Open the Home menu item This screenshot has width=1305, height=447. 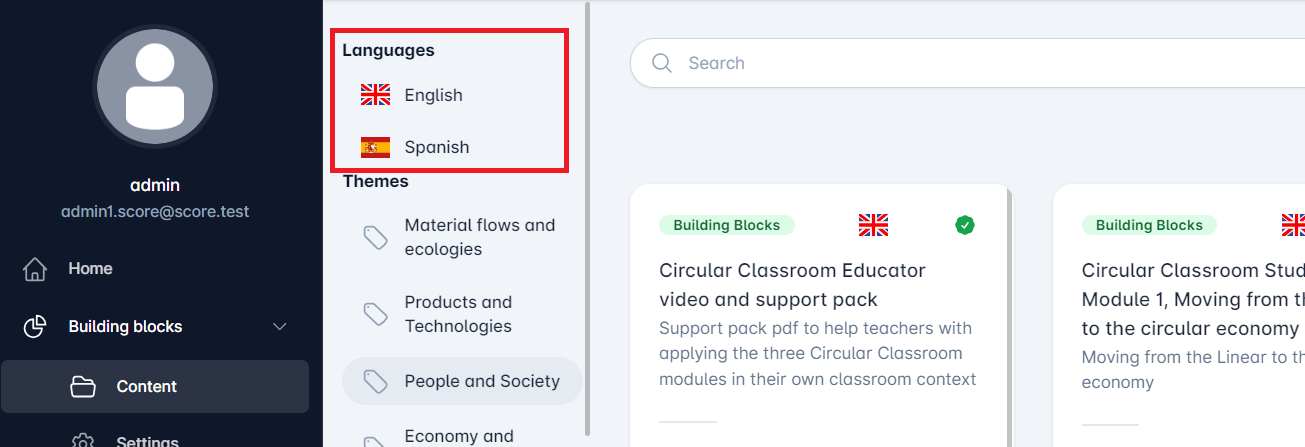click(x=90, y=269)
